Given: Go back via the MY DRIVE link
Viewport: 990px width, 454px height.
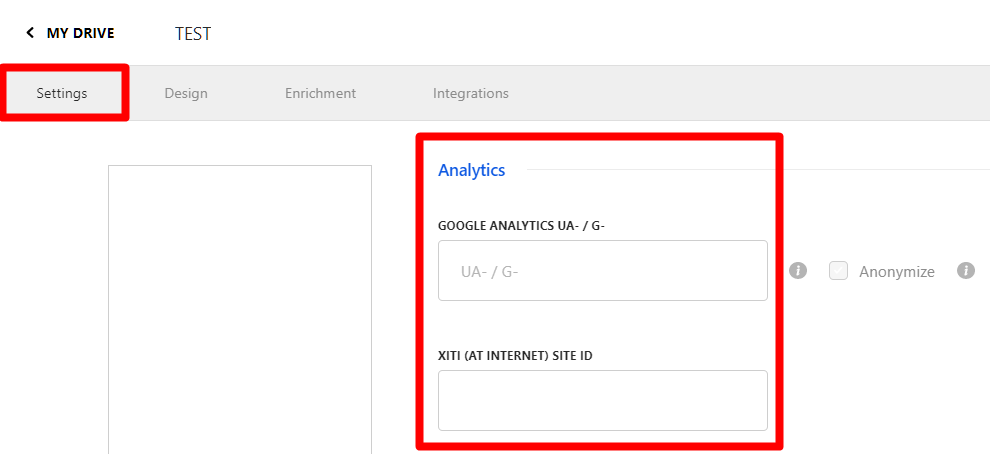Looking at the screenshot, I should pyautogui.click(x=80, y=33).
